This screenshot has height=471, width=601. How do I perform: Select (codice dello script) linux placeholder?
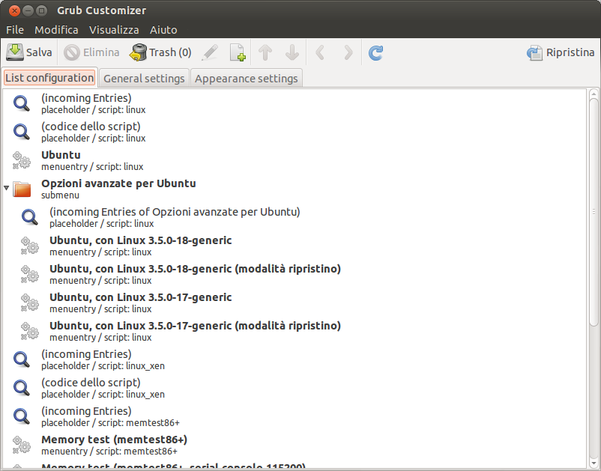pyautogui.click(x=294, y=131)
